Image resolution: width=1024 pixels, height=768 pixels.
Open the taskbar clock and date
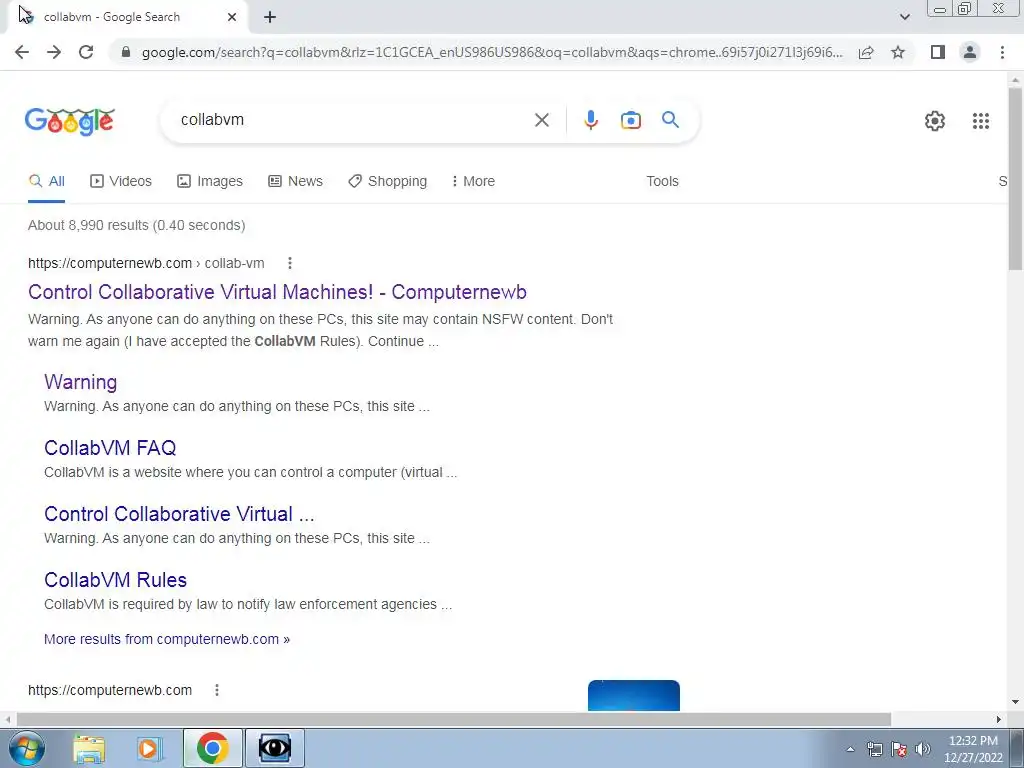(973, 749)
